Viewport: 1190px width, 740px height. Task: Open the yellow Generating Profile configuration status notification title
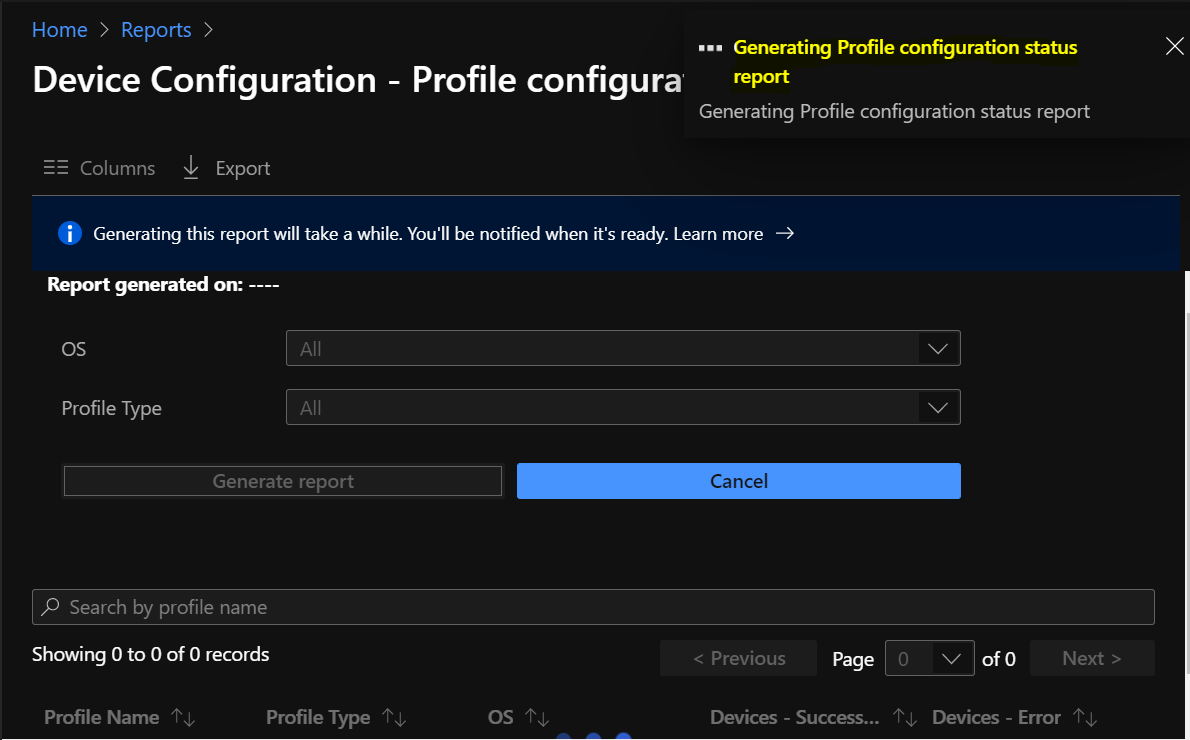pyautogui.click(x=905, y=61)
